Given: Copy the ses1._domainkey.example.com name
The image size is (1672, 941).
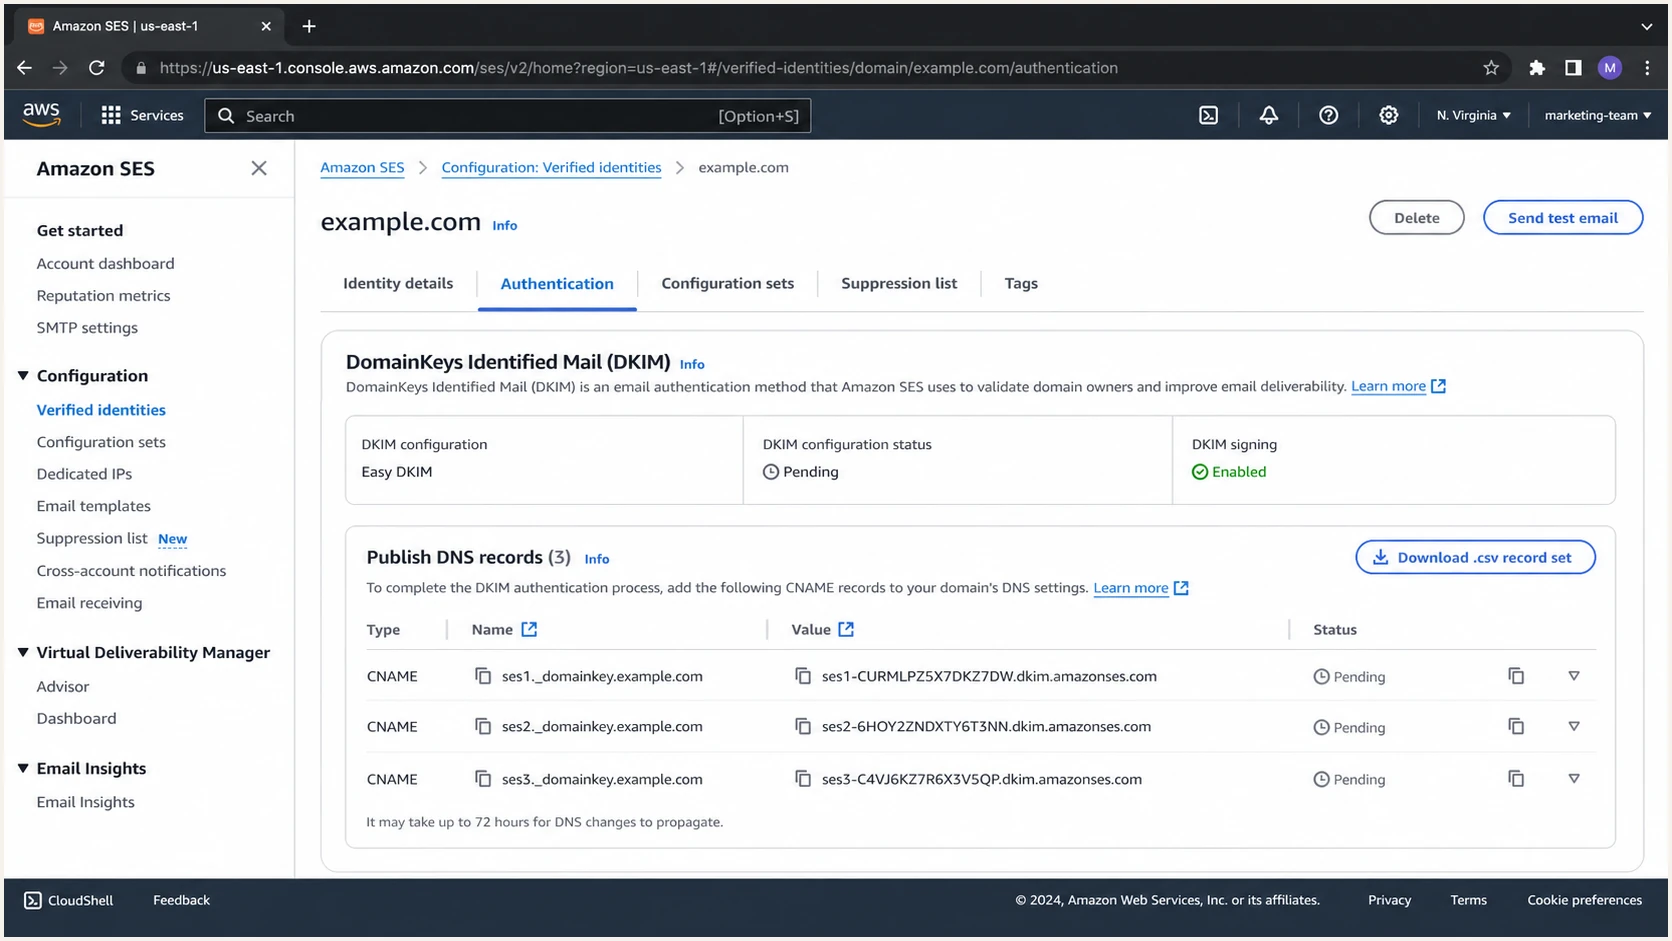Looking at the screenshot, I should [x=483, y=676].
